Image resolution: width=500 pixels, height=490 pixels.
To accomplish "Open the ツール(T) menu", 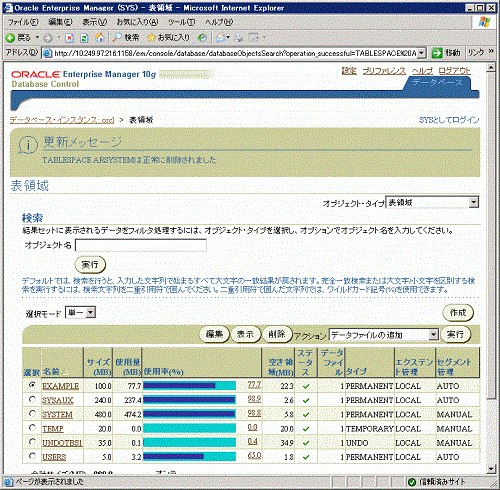I will click(181, 22).
